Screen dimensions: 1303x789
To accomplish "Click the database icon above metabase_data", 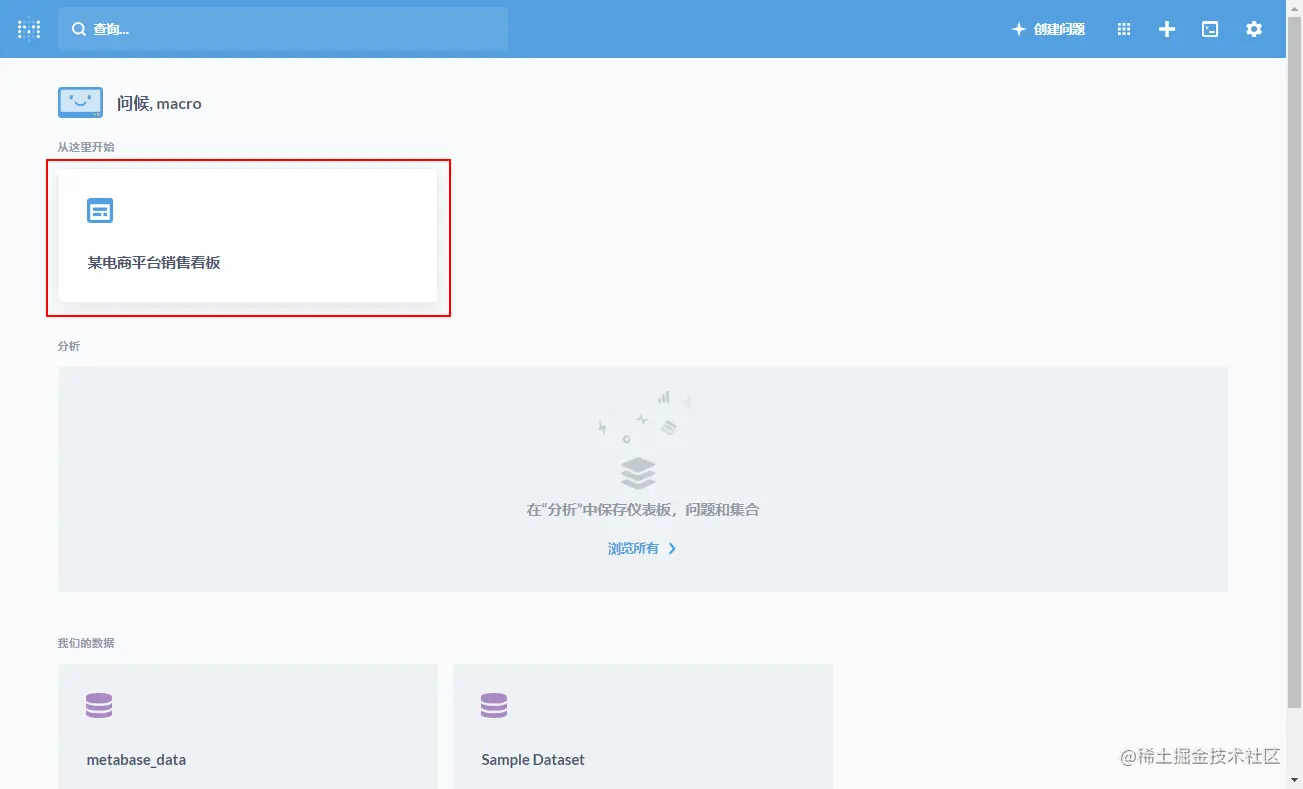I will point(99,705).
